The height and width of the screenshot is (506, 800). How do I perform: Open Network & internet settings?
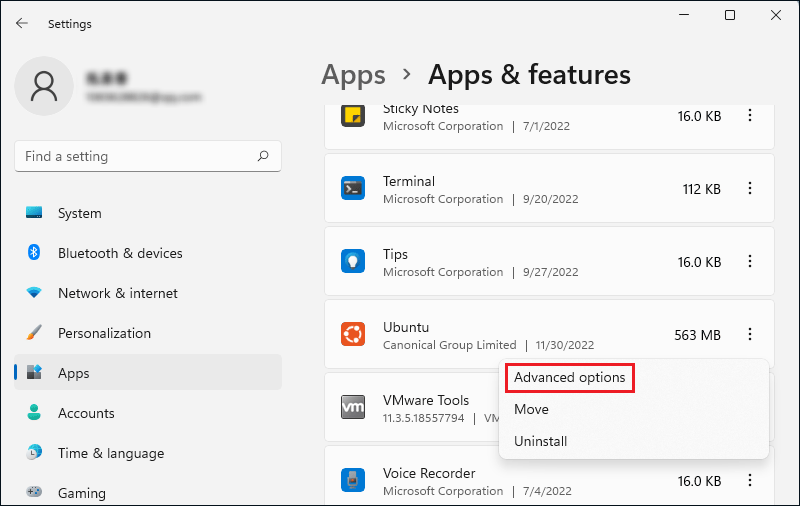(148, 293)
